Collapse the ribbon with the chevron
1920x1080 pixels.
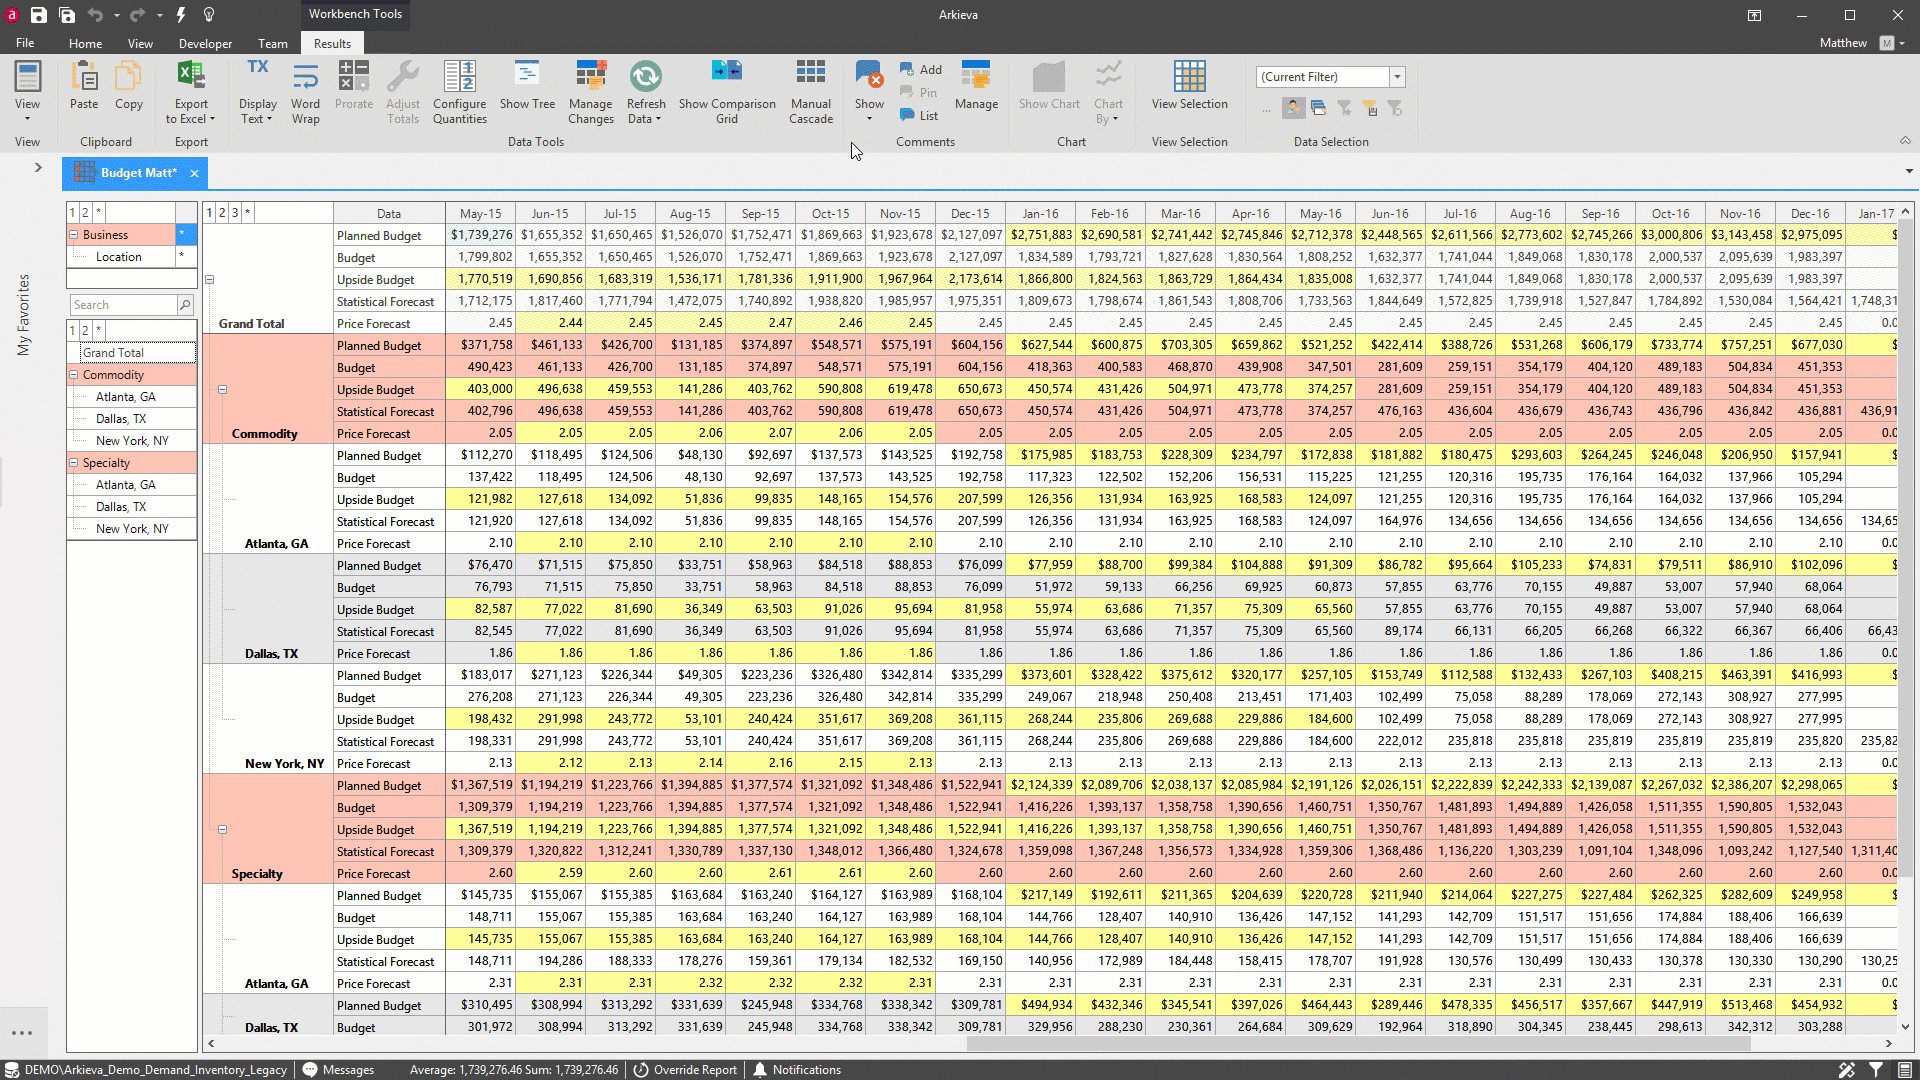(x=1905, y=141)
